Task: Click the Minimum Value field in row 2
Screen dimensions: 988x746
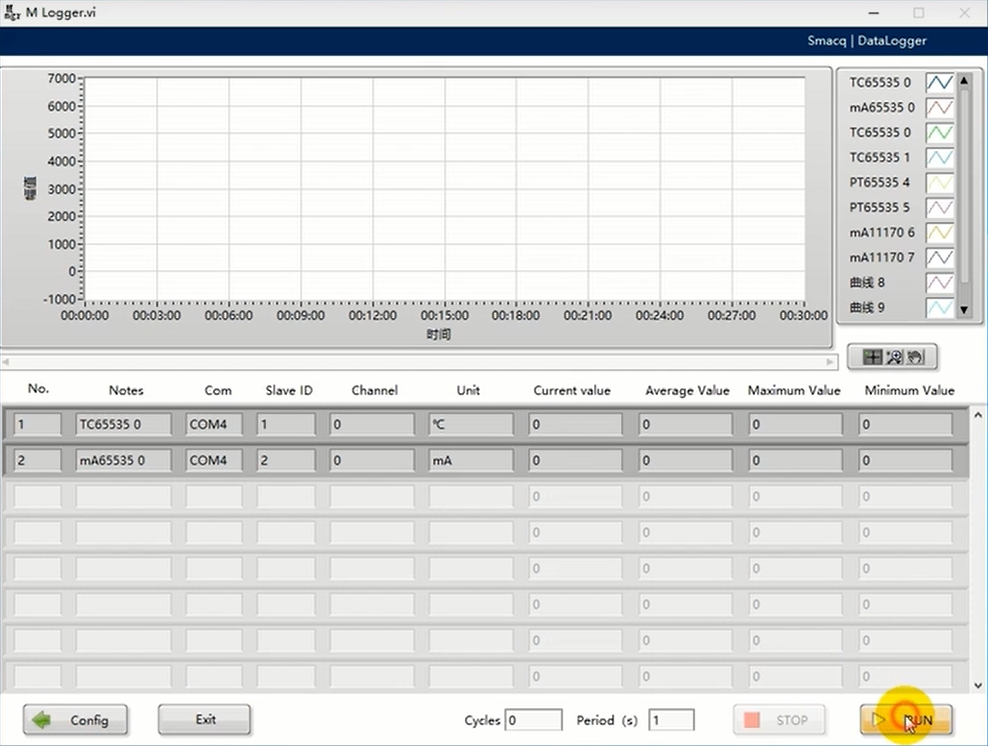Action: coord(905,461)
